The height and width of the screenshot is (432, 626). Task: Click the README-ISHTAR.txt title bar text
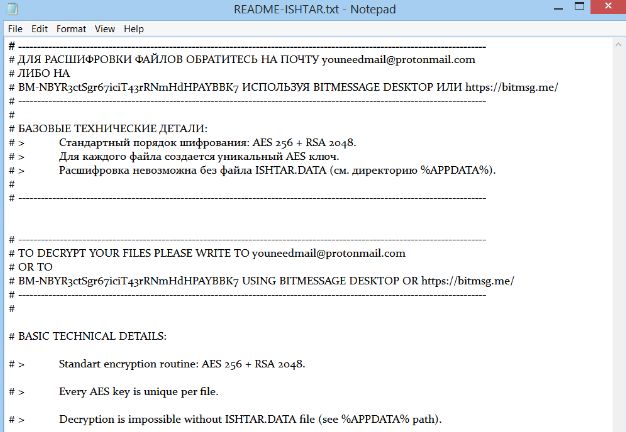(x=312, y=9)
